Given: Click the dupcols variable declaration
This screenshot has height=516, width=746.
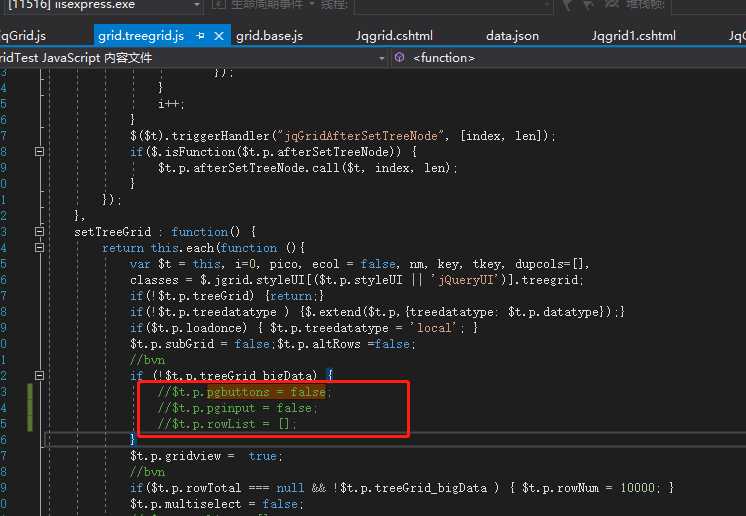Looking at the screenshot, I should pyautogui.click(x=552, y=264).
